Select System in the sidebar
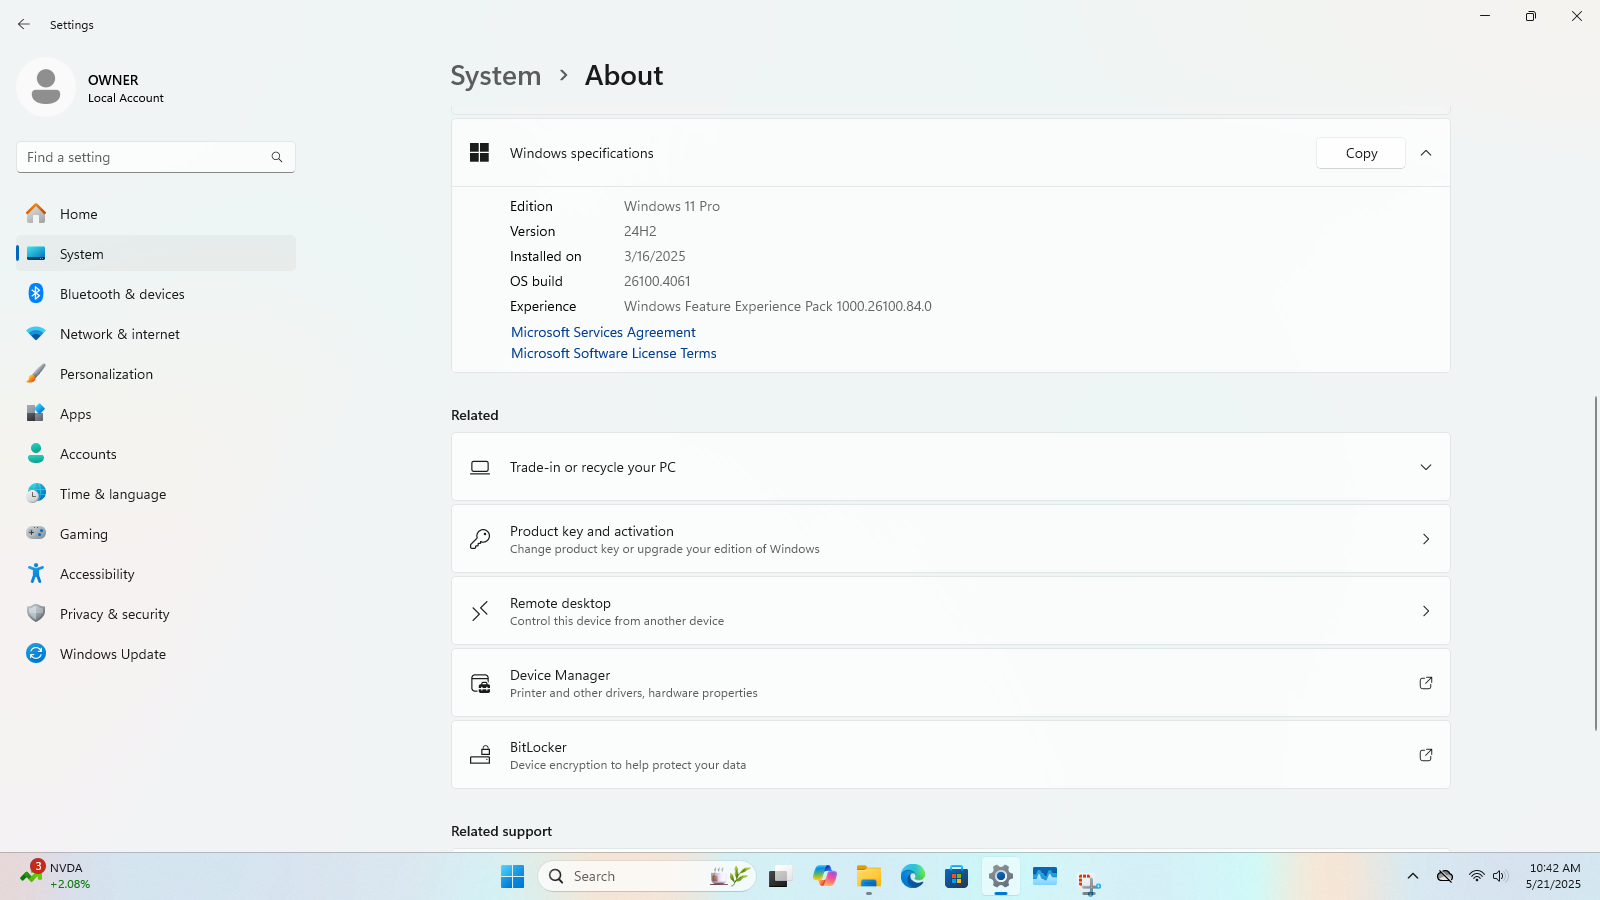The width and height of the screenshot is (1600, 900). (156, 254)
